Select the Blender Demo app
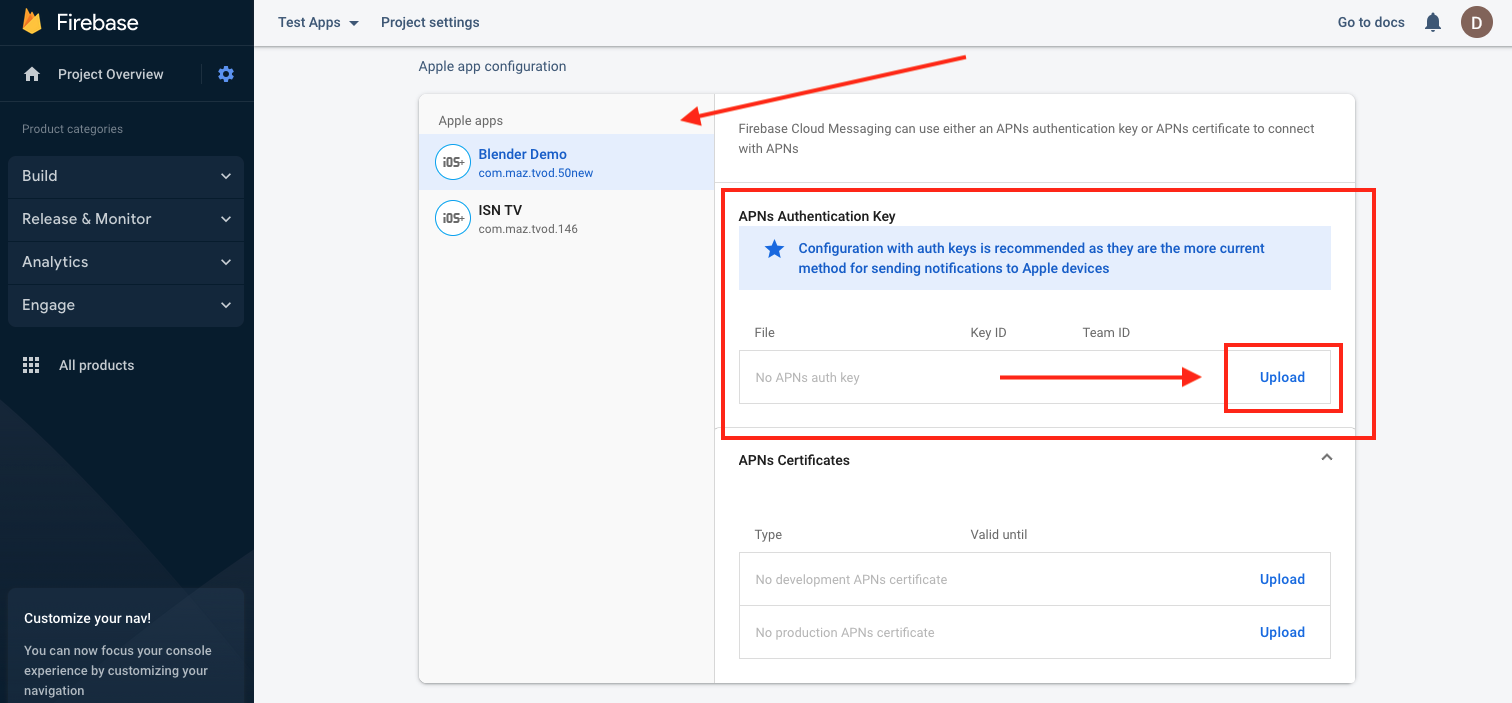1512x703 pixels. [x=567, y=162]
